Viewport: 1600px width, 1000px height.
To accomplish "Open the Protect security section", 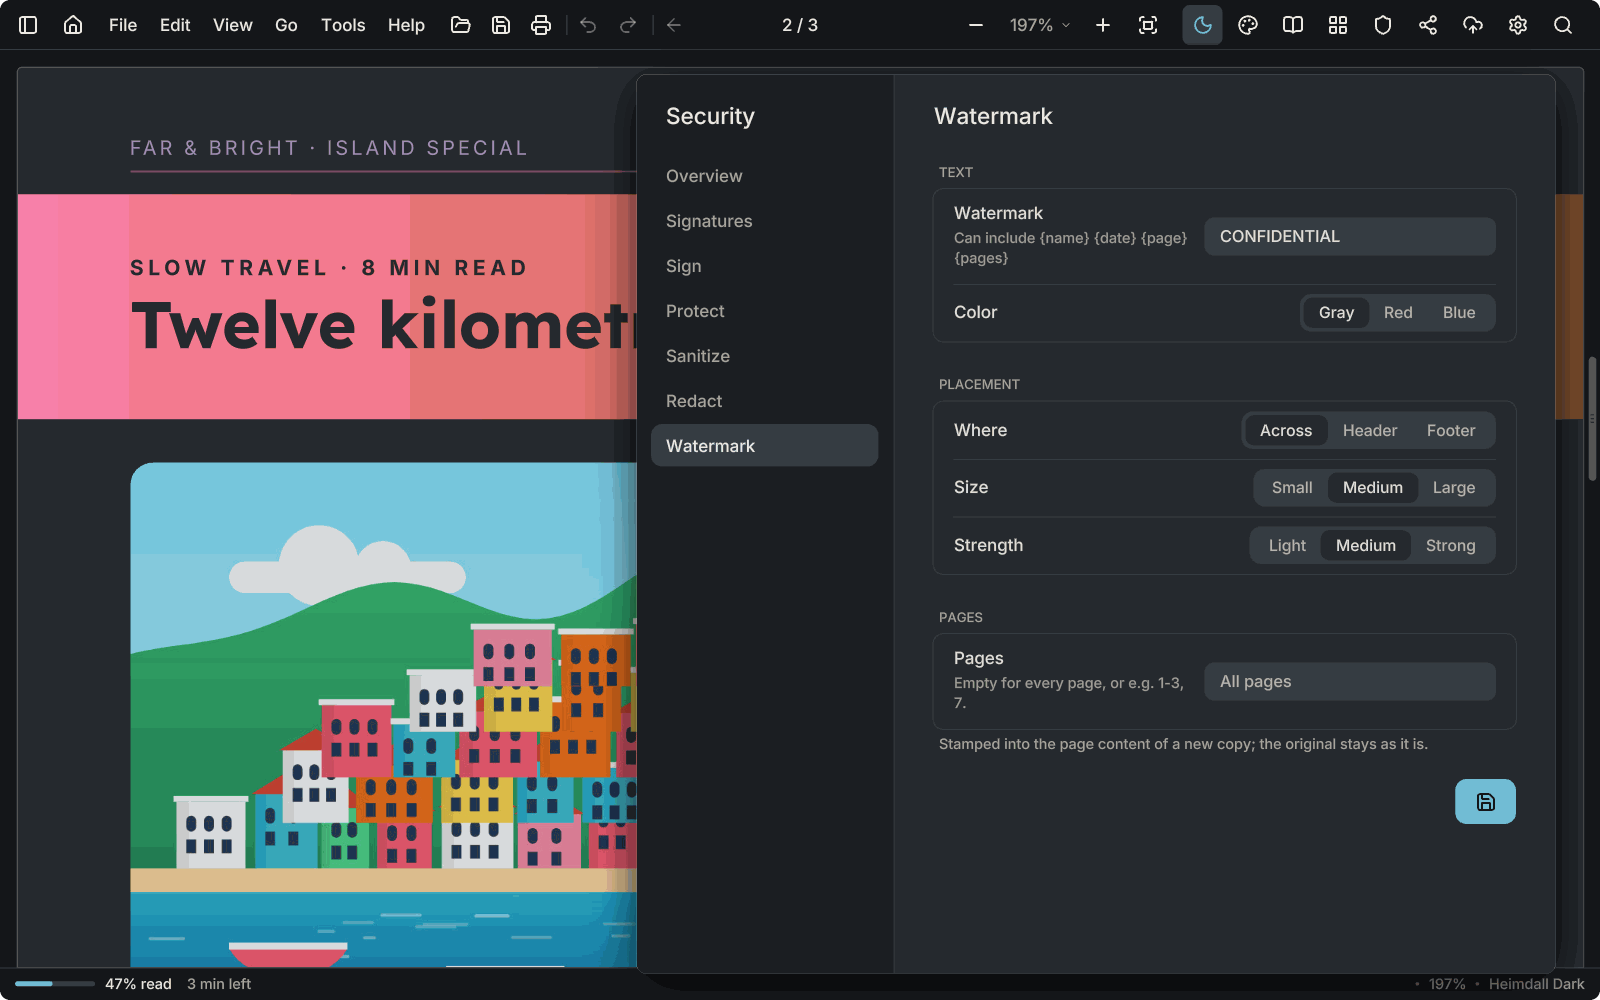I will (764, 311).
